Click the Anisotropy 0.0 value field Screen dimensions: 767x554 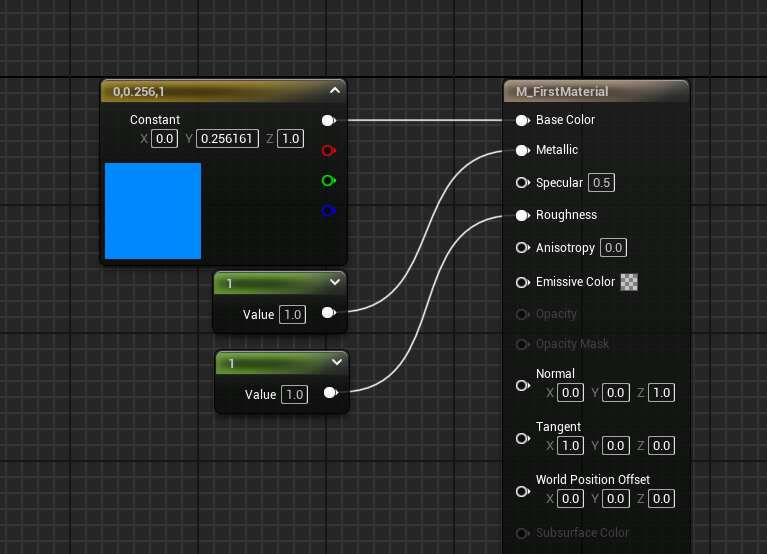(613, 248)
